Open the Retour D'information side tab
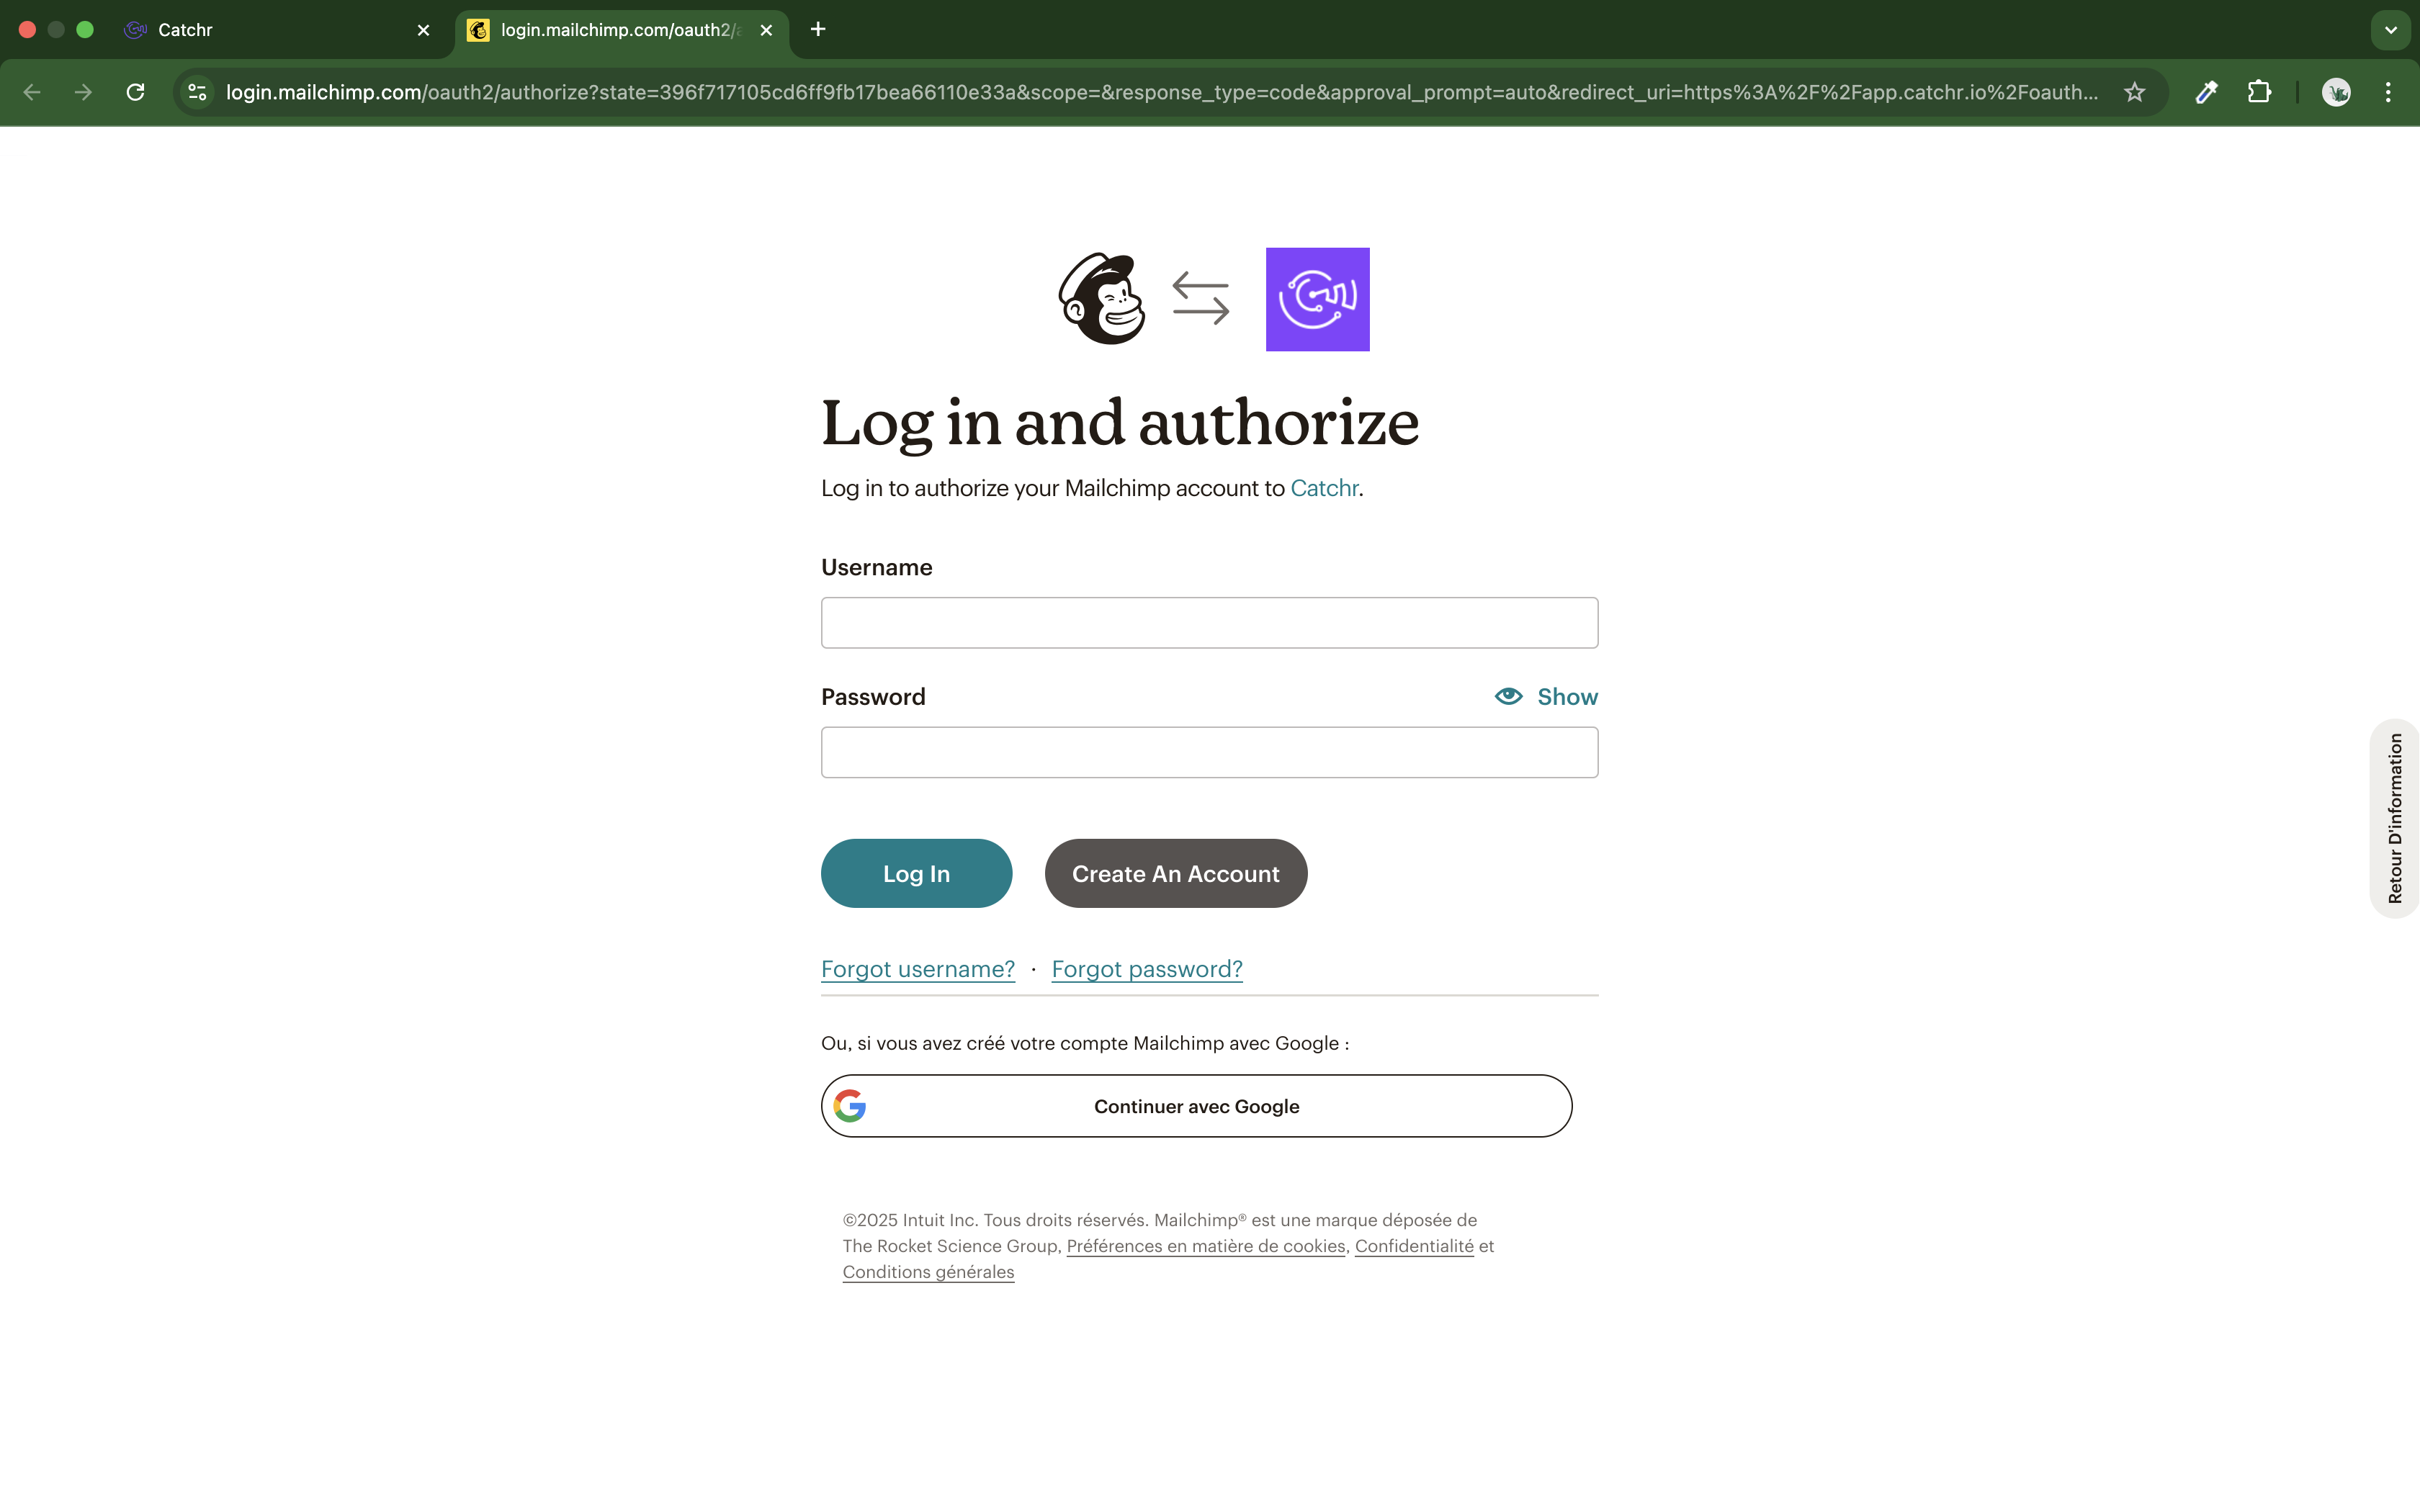This screenshot has height=1512, width=2420. 2395,818
